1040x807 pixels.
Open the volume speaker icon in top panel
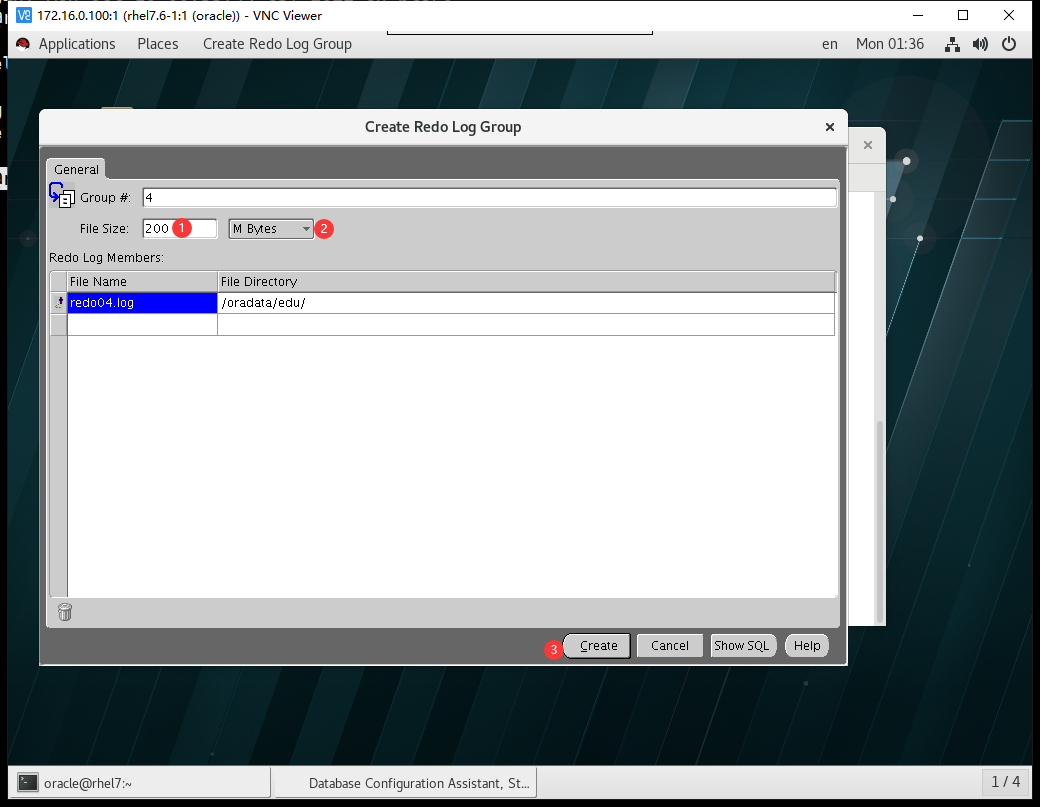pos(980,44)
